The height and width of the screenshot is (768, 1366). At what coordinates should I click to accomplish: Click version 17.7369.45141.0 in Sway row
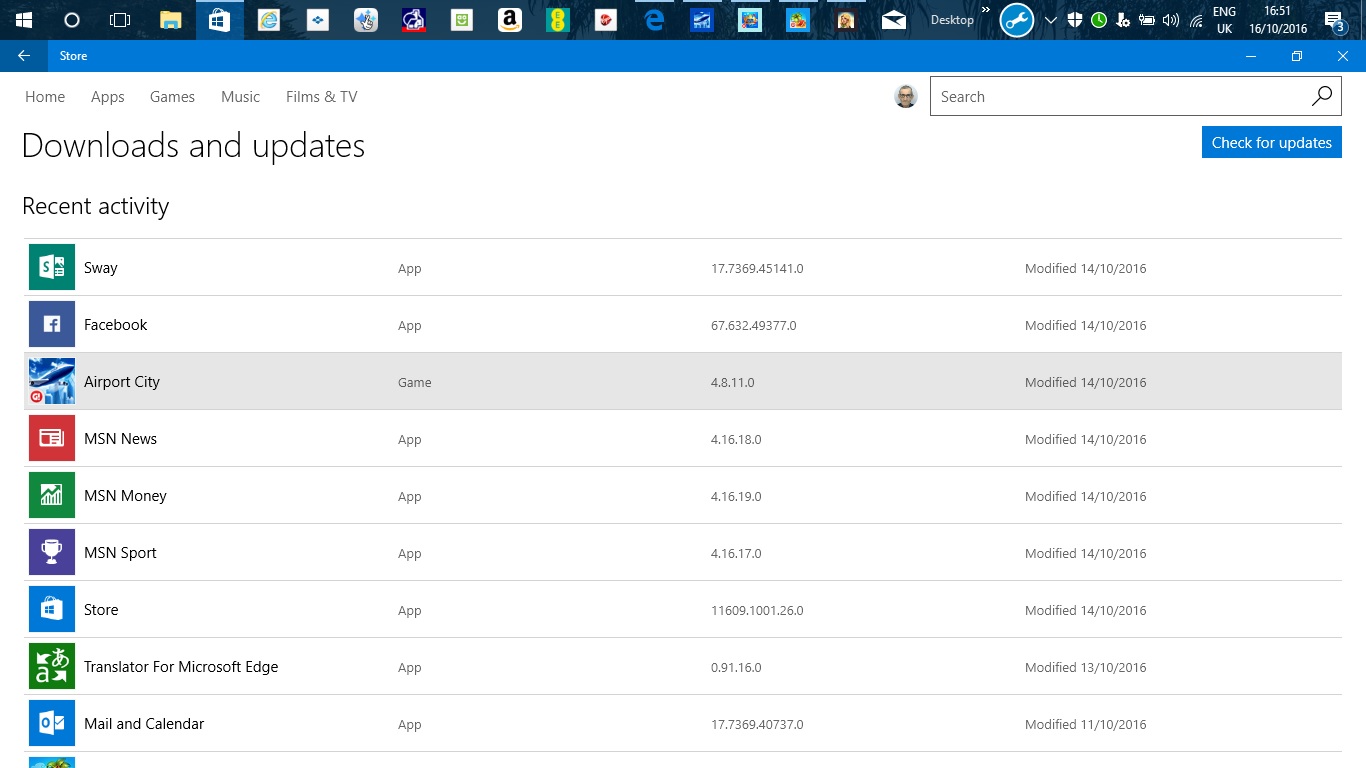click(757, 269)
